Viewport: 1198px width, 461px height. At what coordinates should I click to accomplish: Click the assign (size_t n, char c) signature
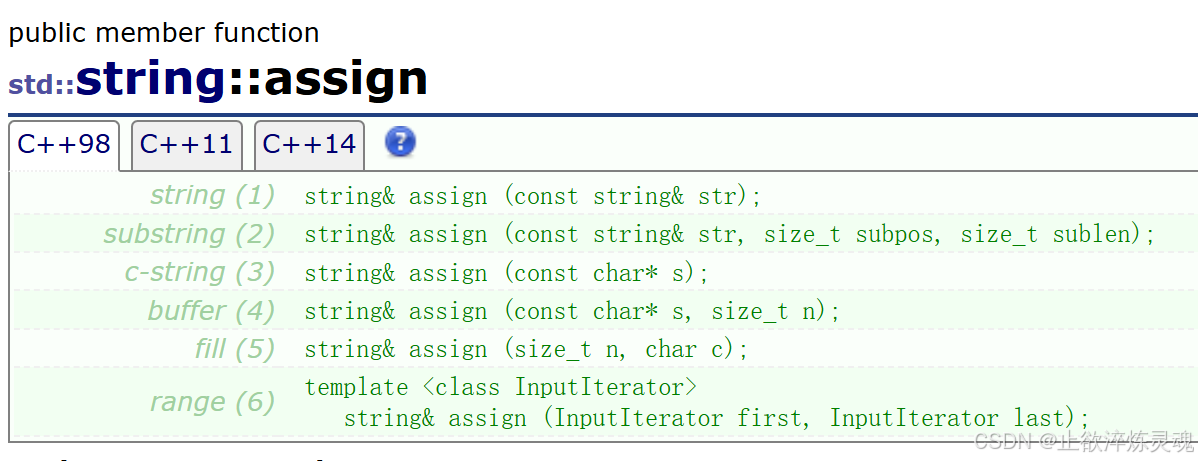(526, 349)
